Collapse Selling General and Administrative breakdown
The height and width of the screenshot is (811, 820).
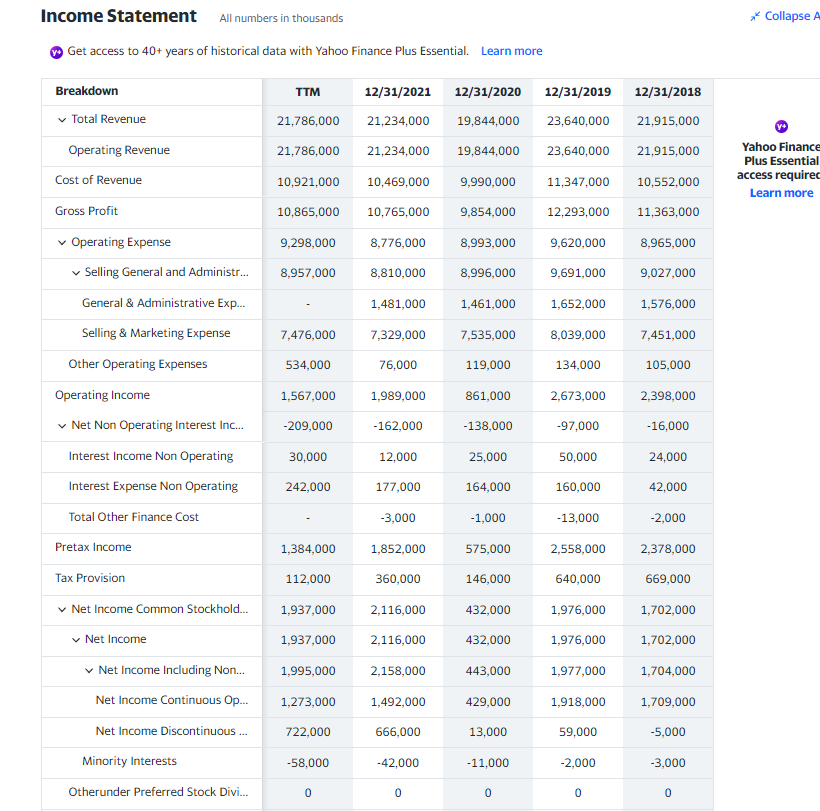pos(76,272)
